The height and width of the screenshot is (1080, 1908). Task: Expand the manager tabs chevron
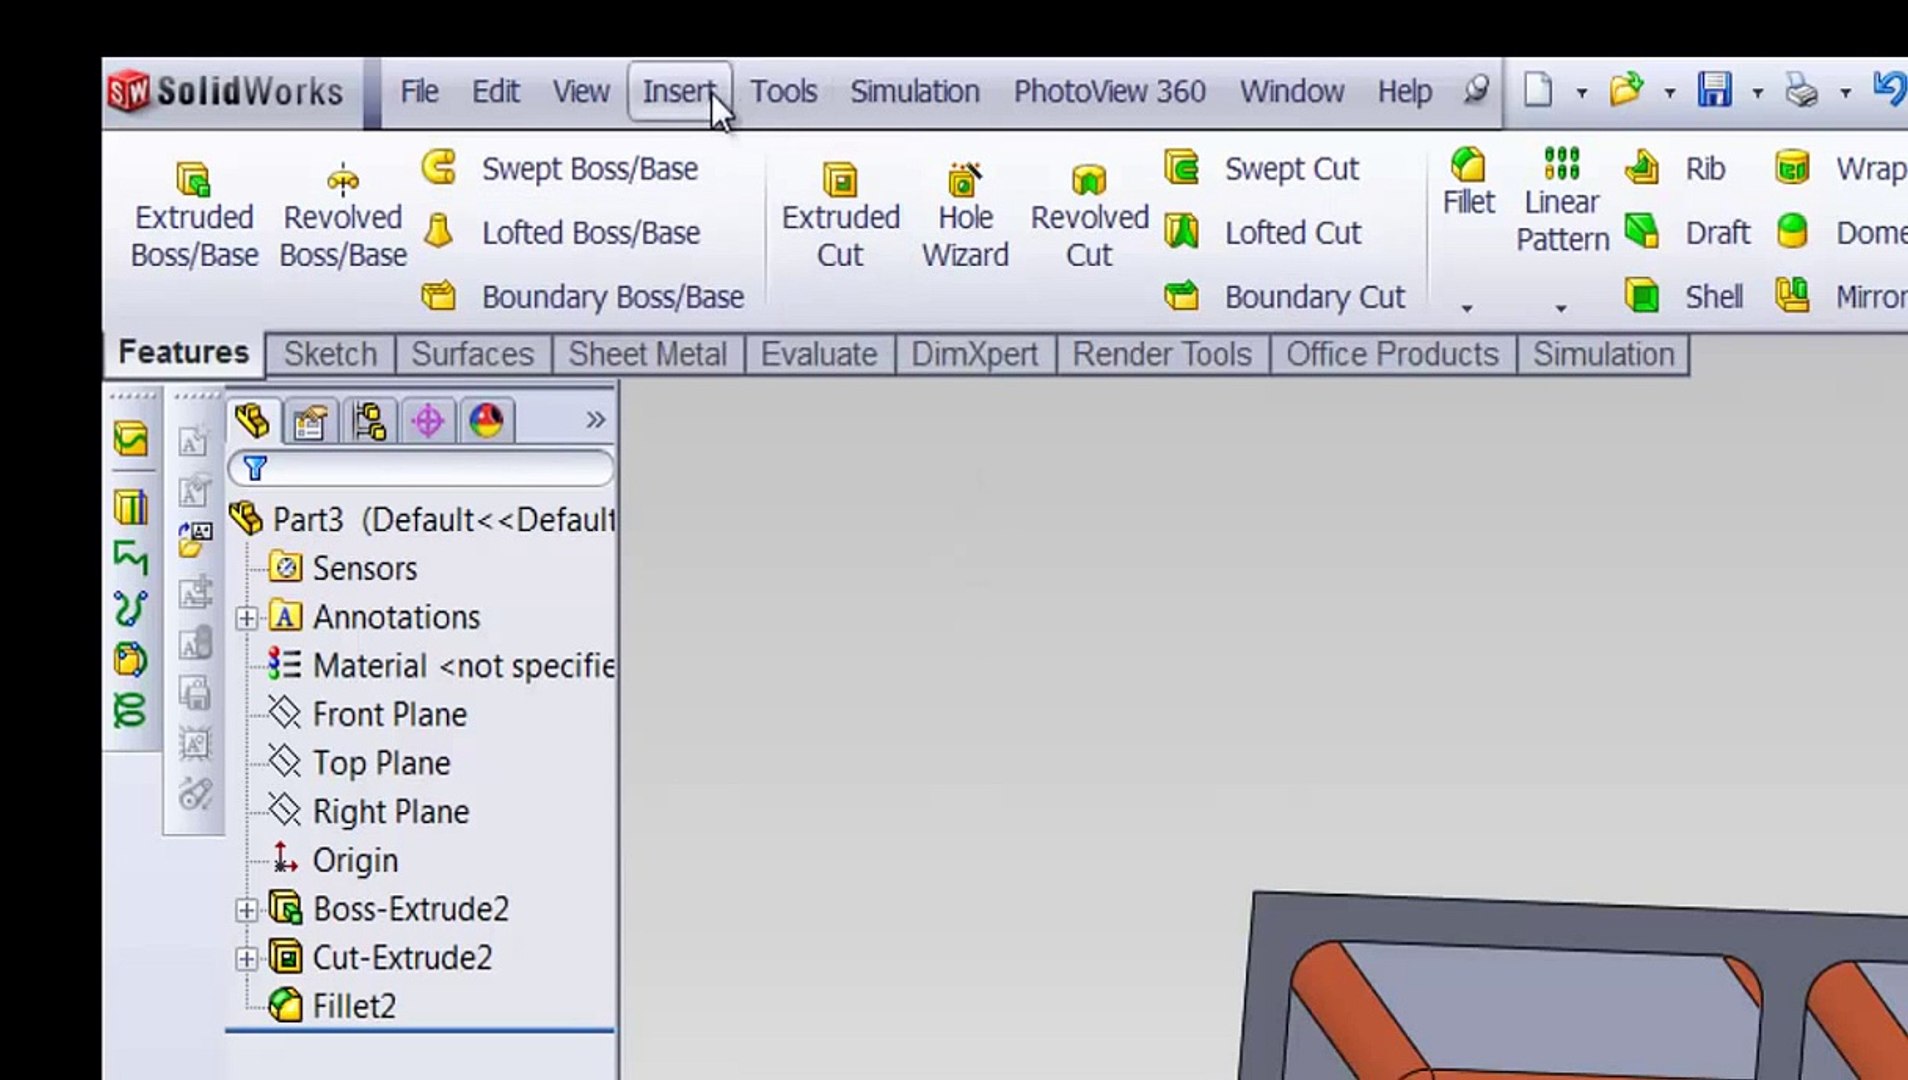596,420
